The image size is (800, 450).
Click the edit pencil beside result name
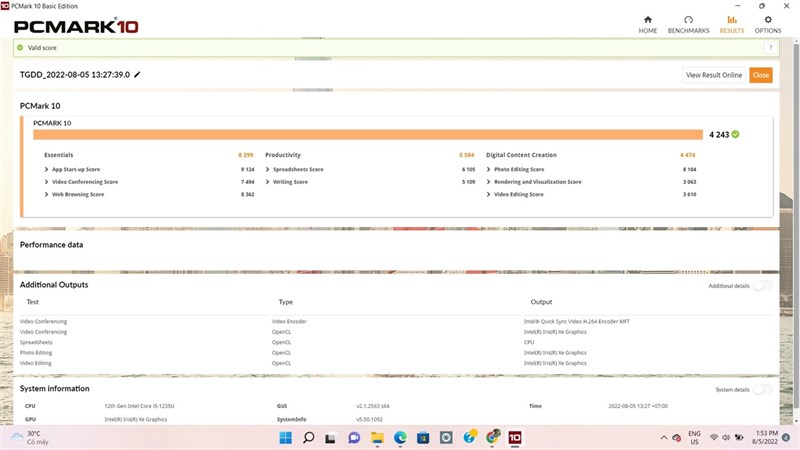tap(137, 74)
